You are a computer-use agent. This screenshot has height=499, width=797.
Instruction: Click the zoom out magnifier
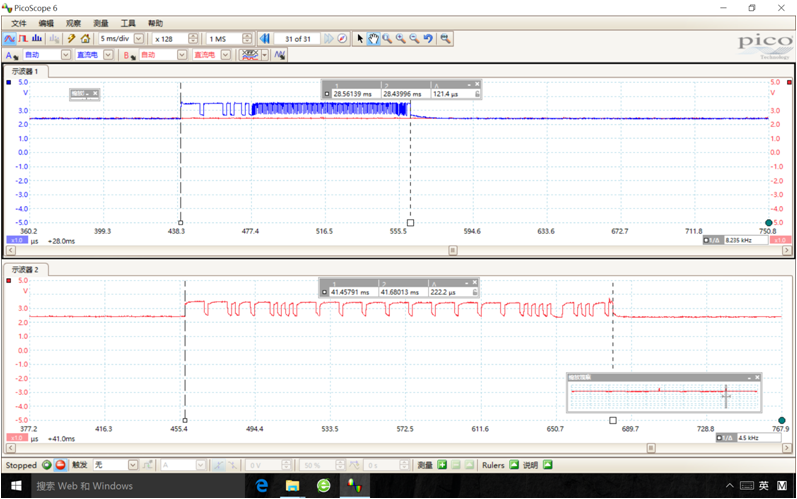pos(415,39)
